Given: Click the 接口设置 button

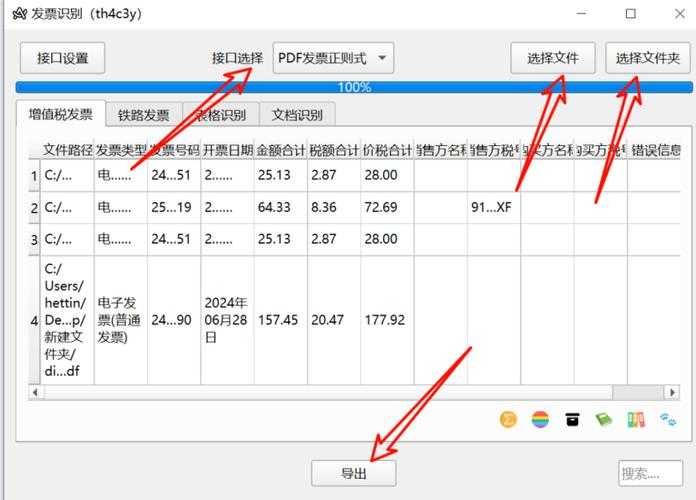Looking at the screenshot, I should (63, 58).
